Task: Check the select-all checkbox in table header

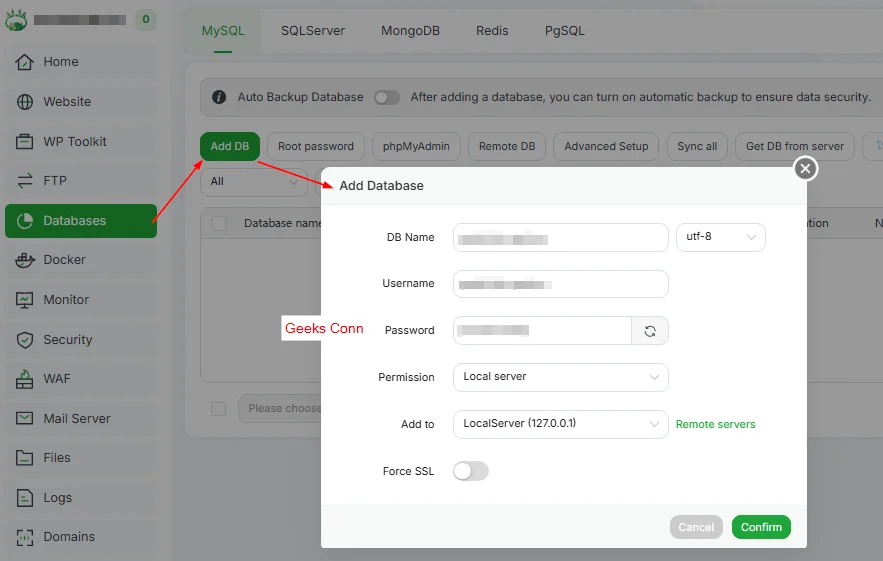Action: (x=219, y=224)
